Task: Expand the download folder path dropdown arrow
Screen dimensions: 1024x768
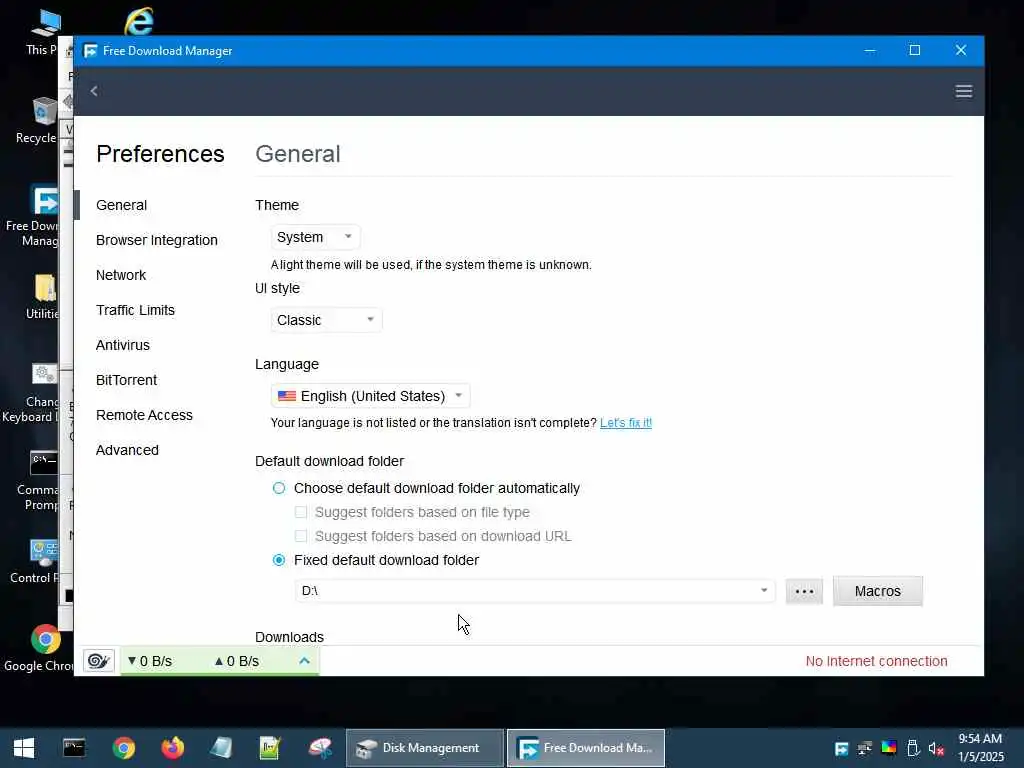Action: [763, 590]
